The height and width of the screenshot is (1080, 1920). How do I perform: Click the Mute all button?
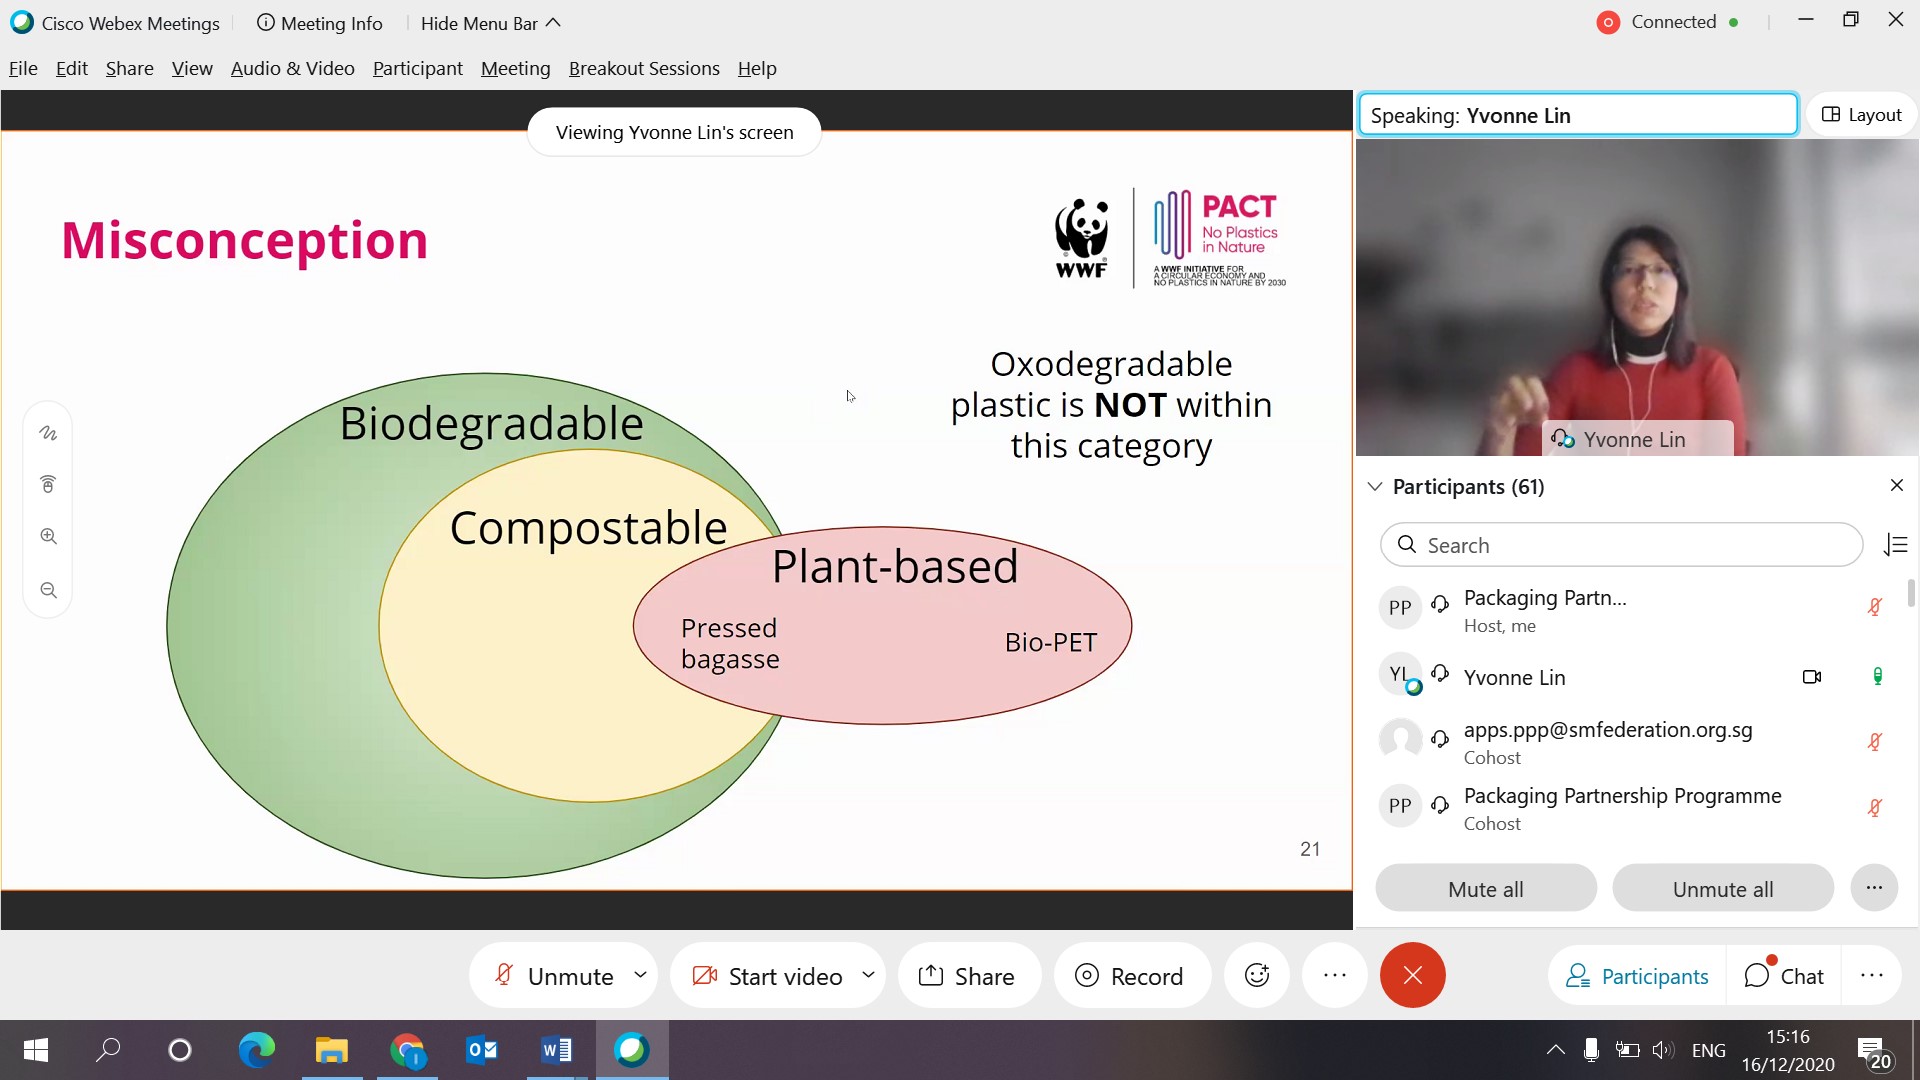(x=1486, y=888)
